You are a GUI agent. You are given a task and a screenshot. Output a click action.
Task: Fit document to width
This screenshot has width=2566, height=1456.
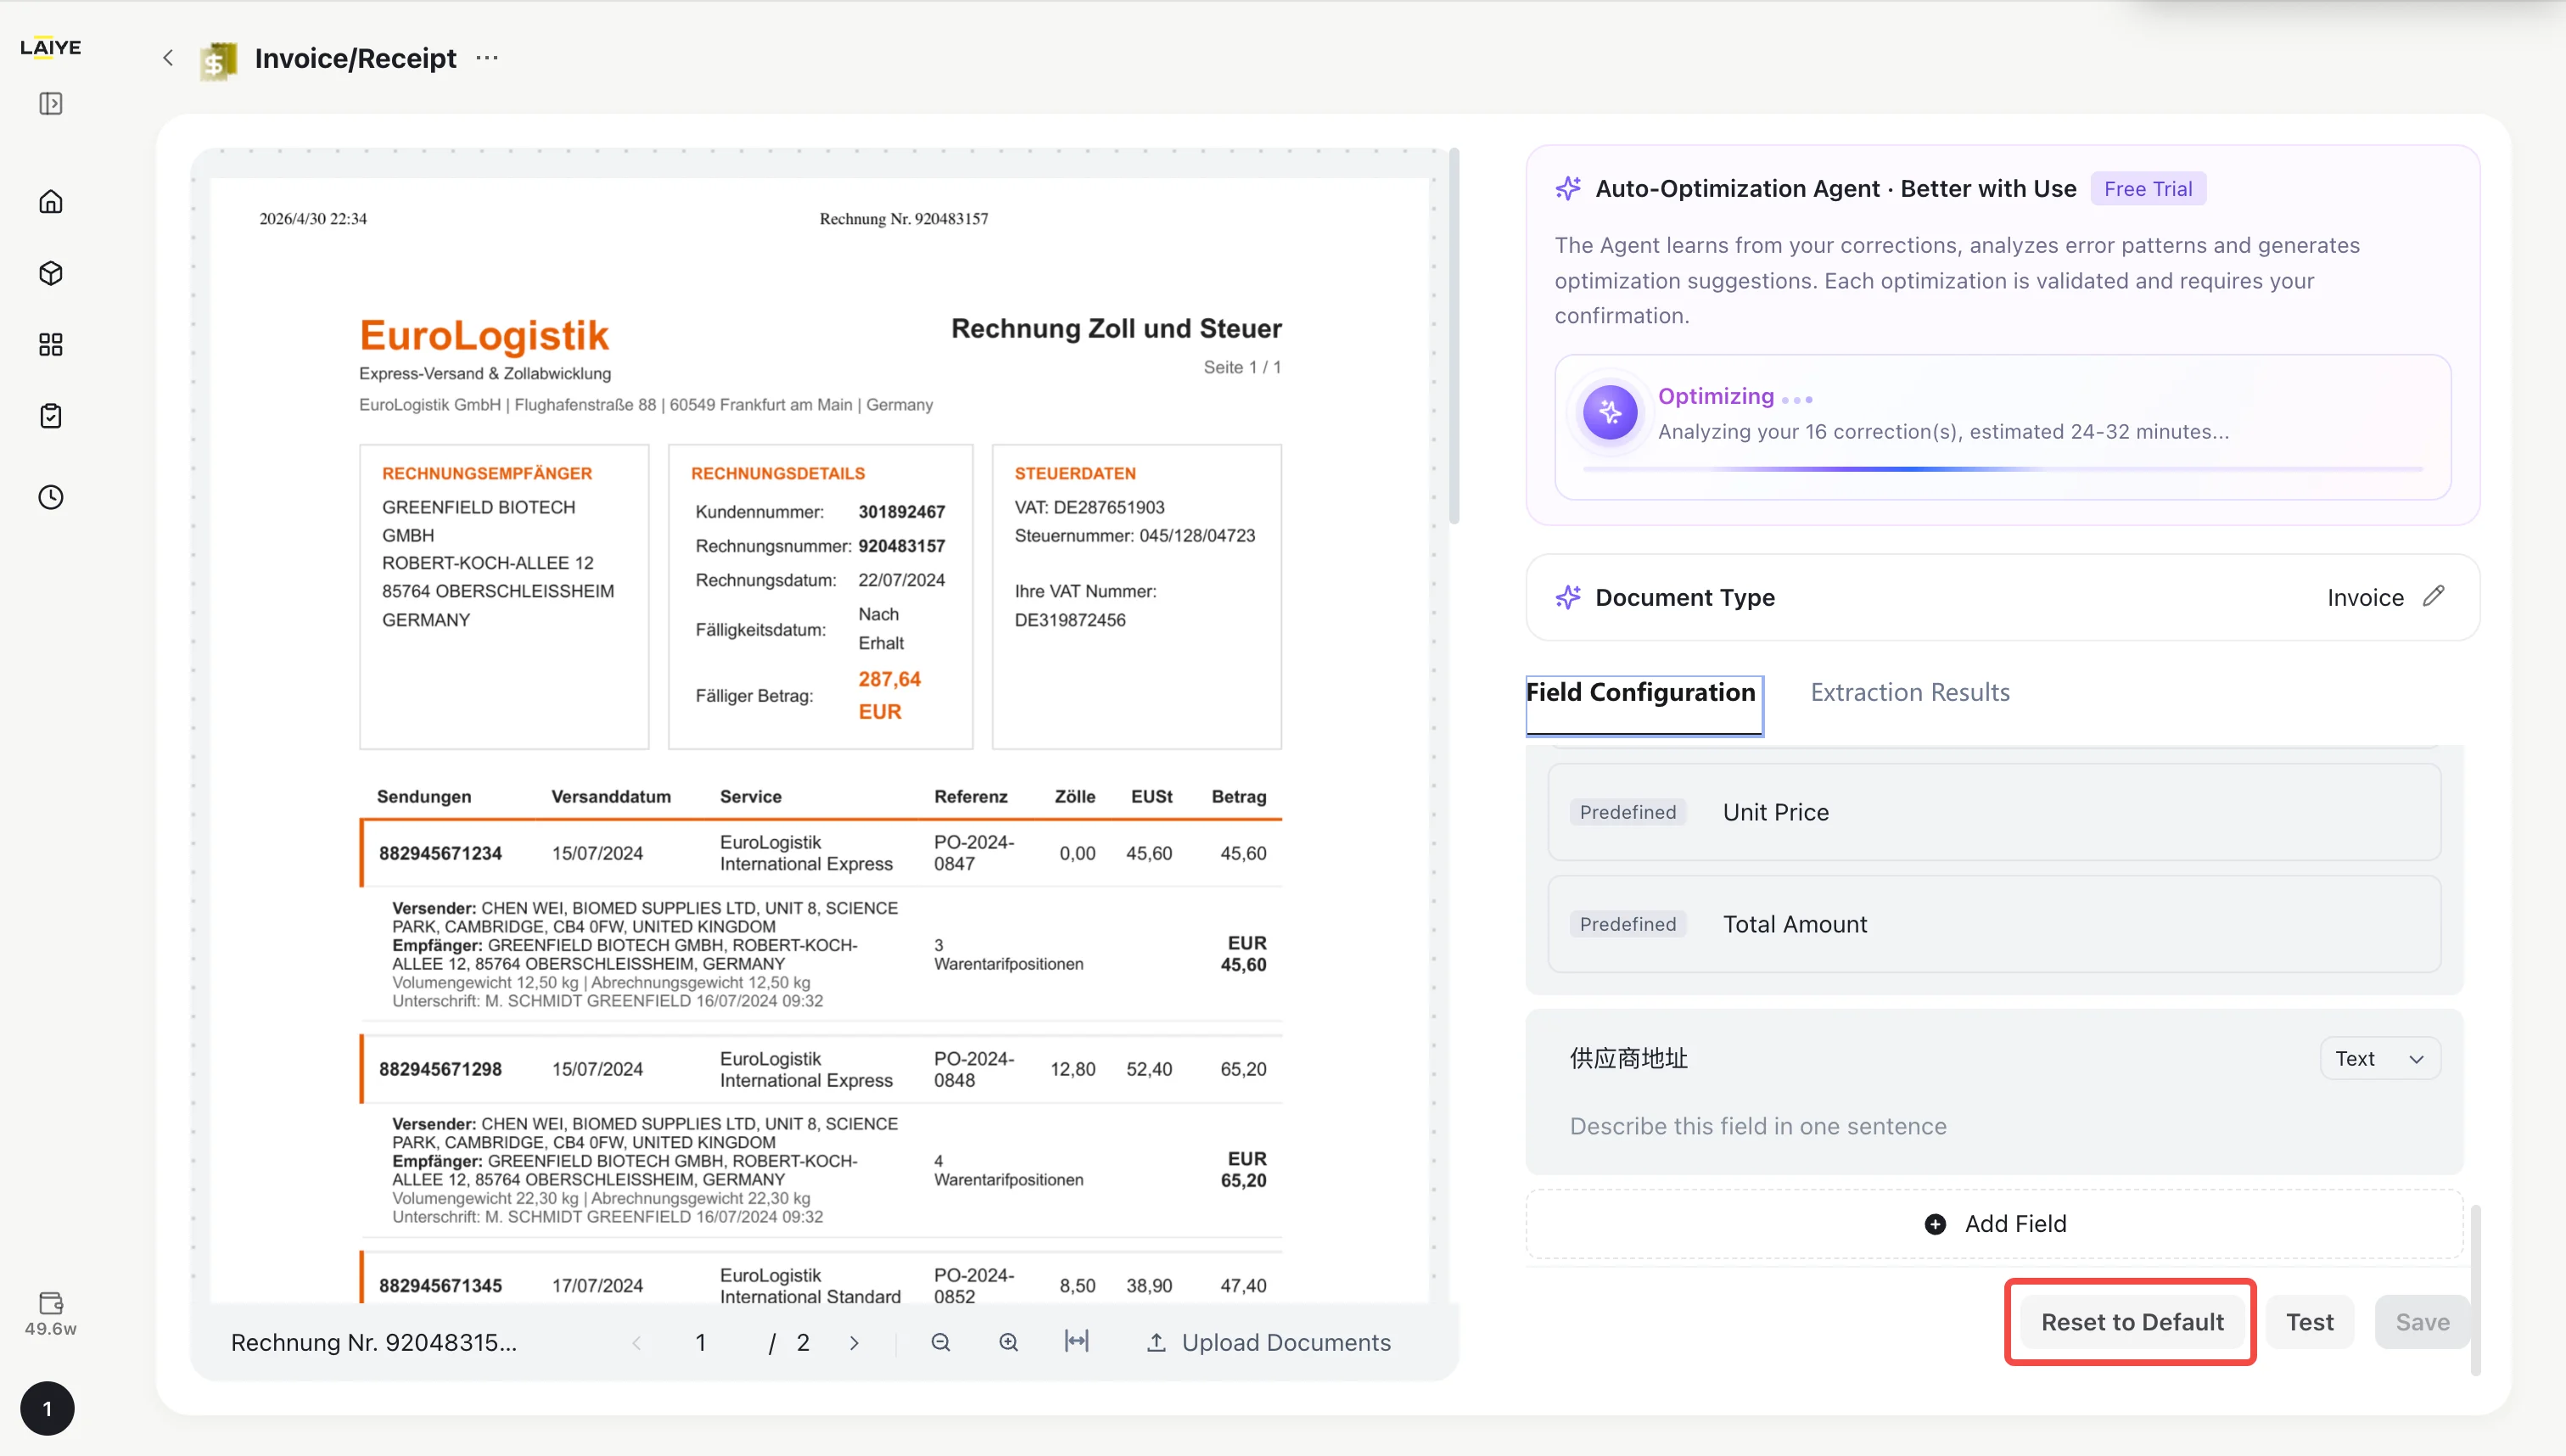[1077, 1342]
